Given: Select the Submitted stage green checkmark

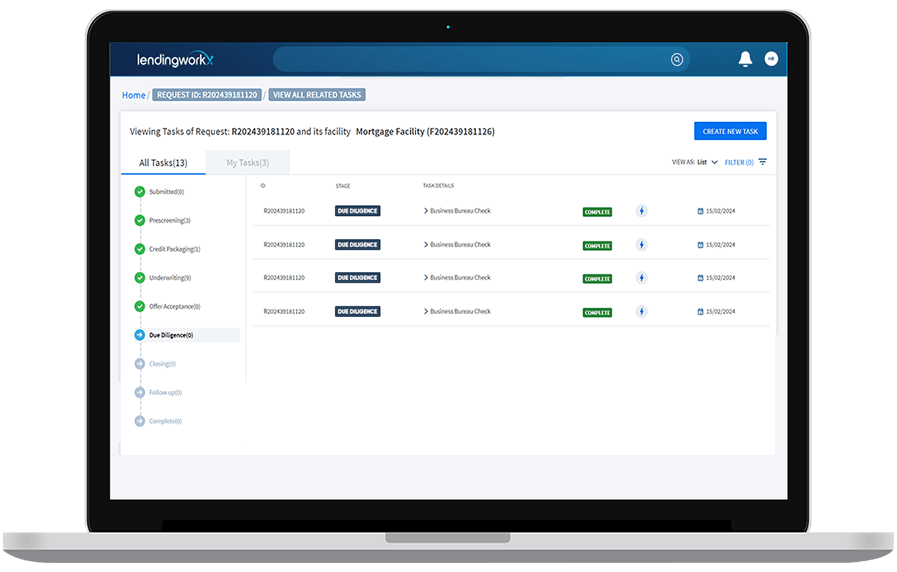Looking at the screenshot, I should click(x=139, y=191).
